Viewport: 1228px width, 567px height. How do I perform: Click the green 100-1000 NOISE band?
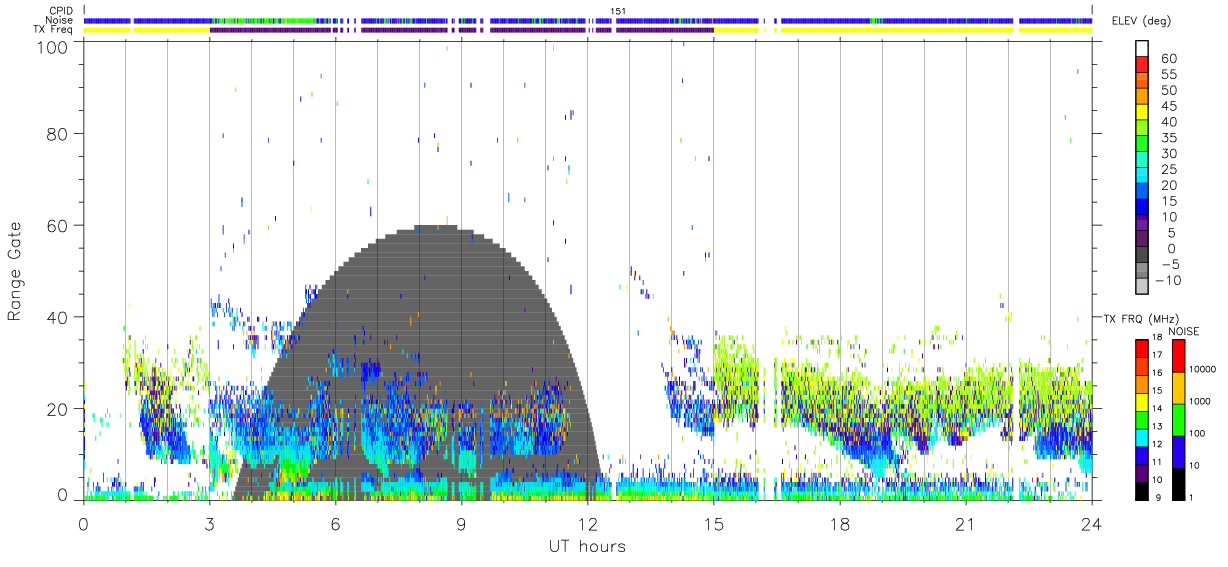click(x=1177, y=418)
